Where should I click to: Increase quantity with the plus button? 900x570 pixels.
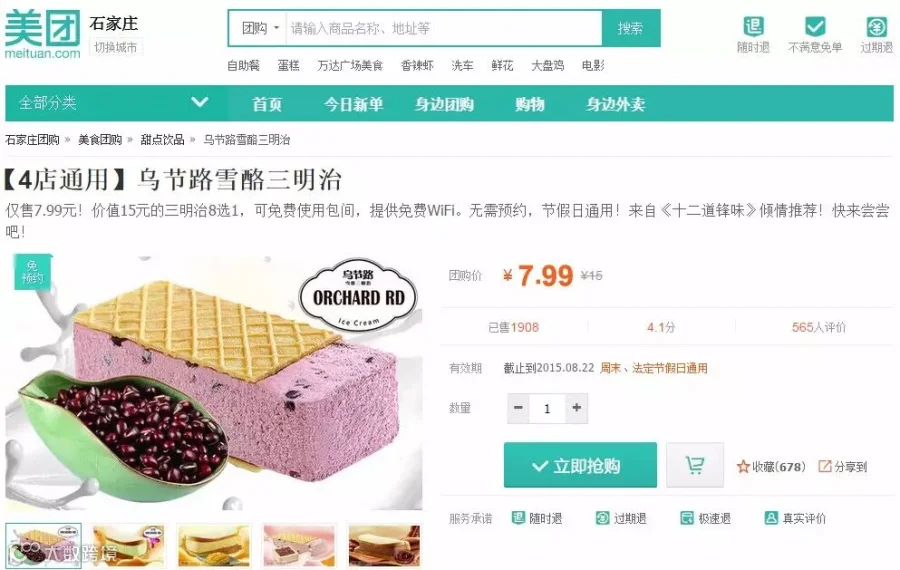[x=576, y=408]
